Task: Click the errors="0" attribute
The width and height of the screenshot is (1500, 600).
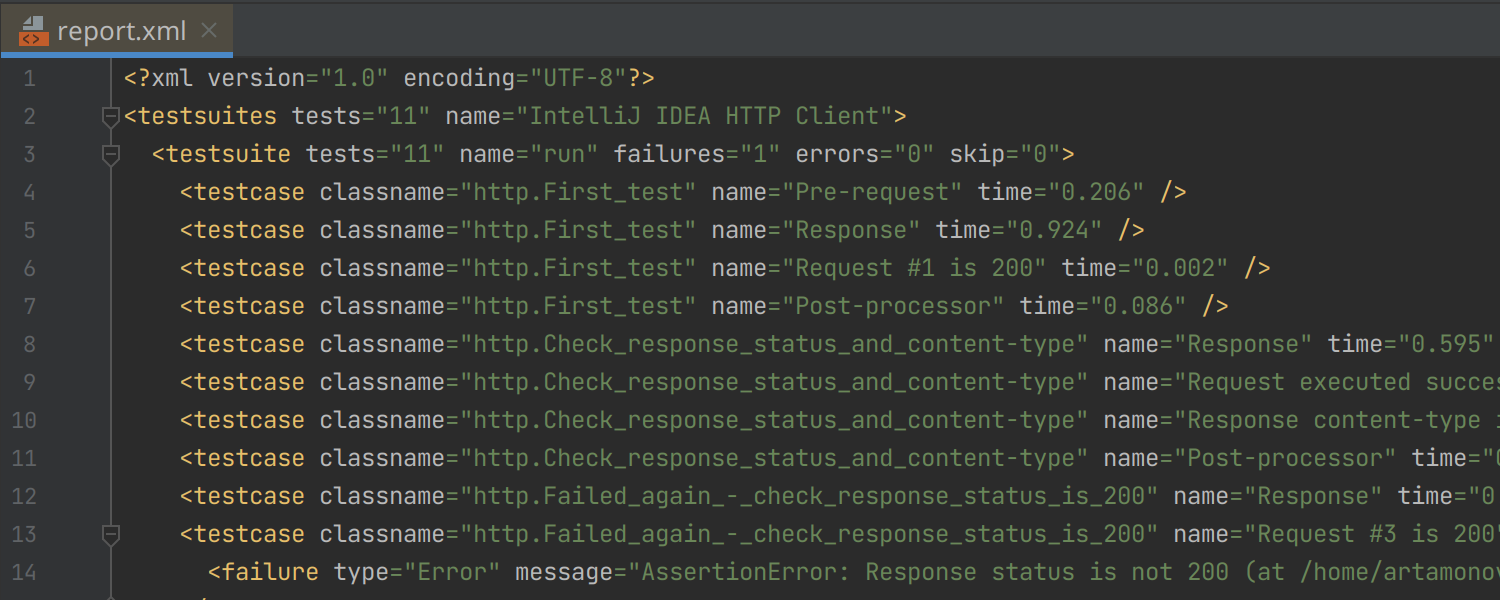Action: pos(865,155)
